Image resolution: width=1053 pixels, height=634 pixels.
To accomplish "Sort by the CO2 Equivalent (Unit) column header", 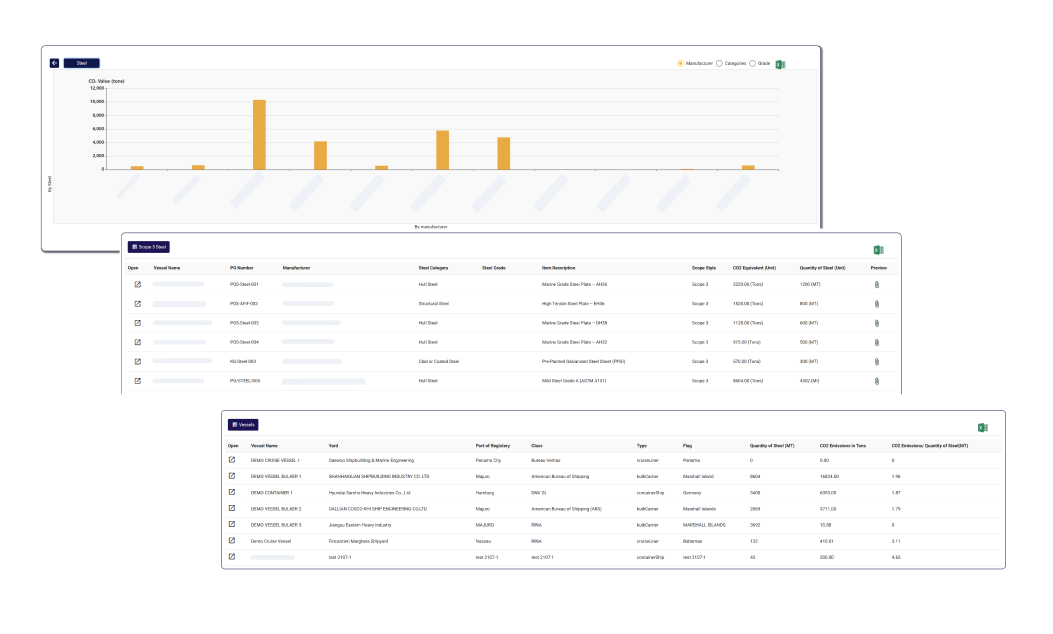I will tap(754, 268).
